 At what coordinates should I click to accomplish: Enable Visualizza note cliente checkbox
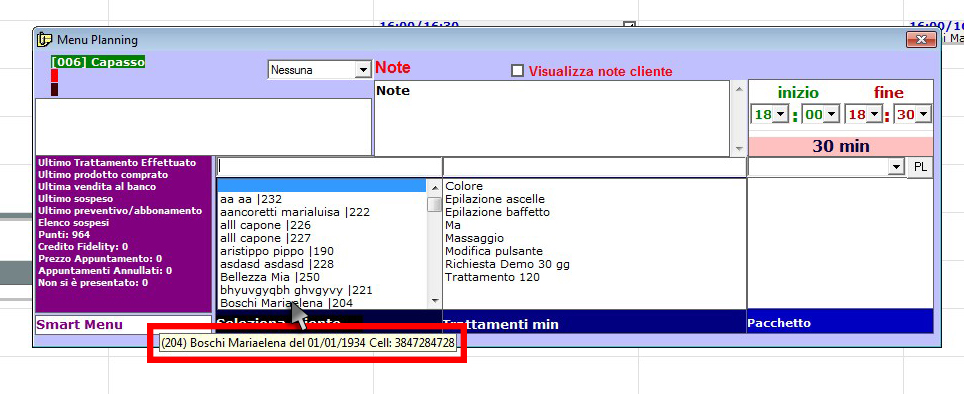click(518, 71)
